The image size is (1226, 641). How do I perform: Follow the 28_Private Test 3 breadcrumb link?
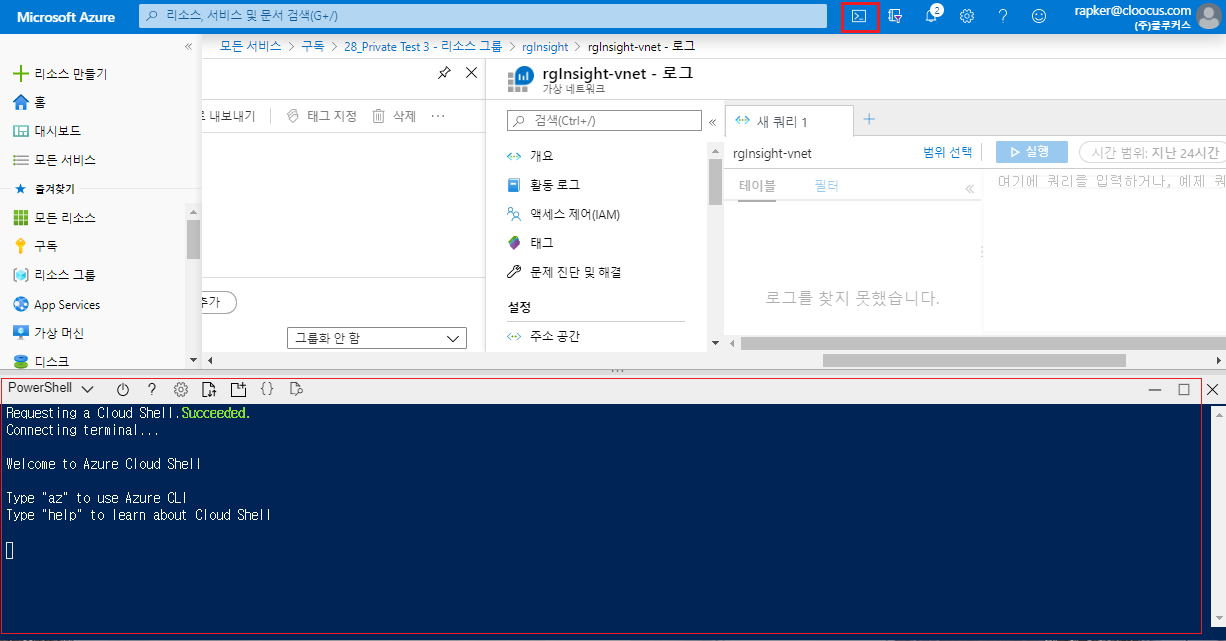[x=423, y=46]
